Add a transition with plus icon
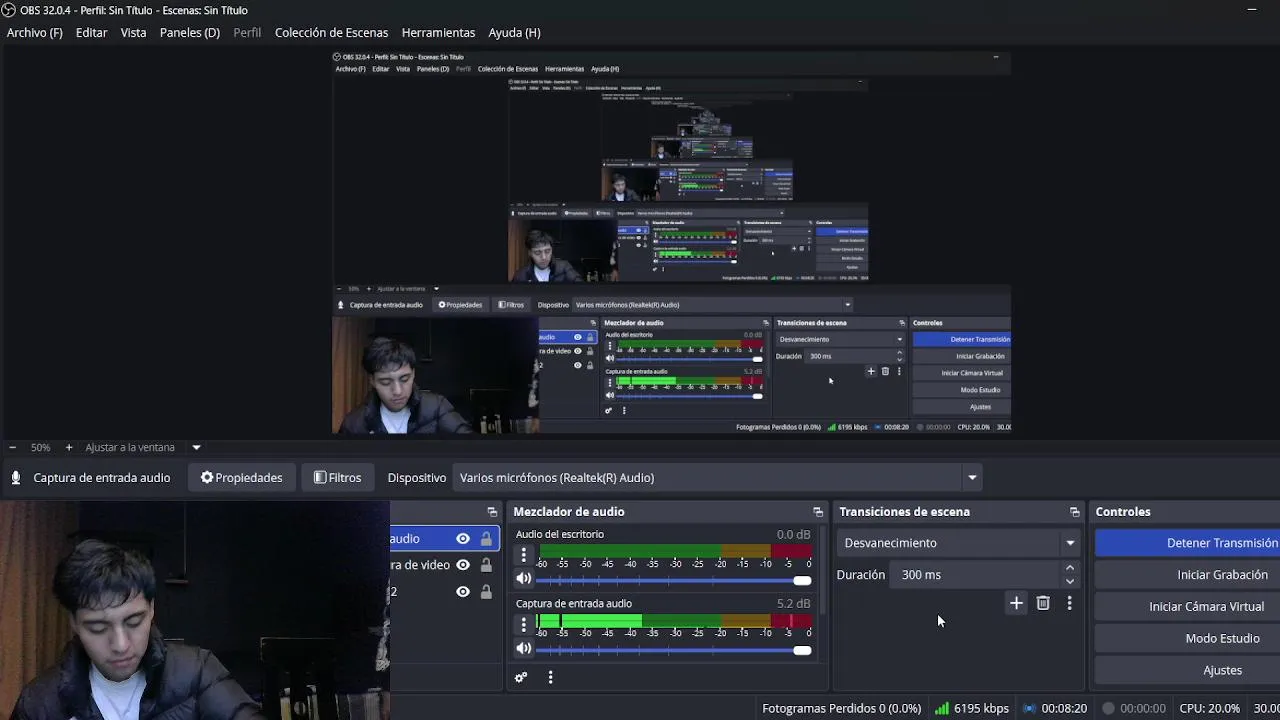 pyautogui.click(x=1016, y=603)
